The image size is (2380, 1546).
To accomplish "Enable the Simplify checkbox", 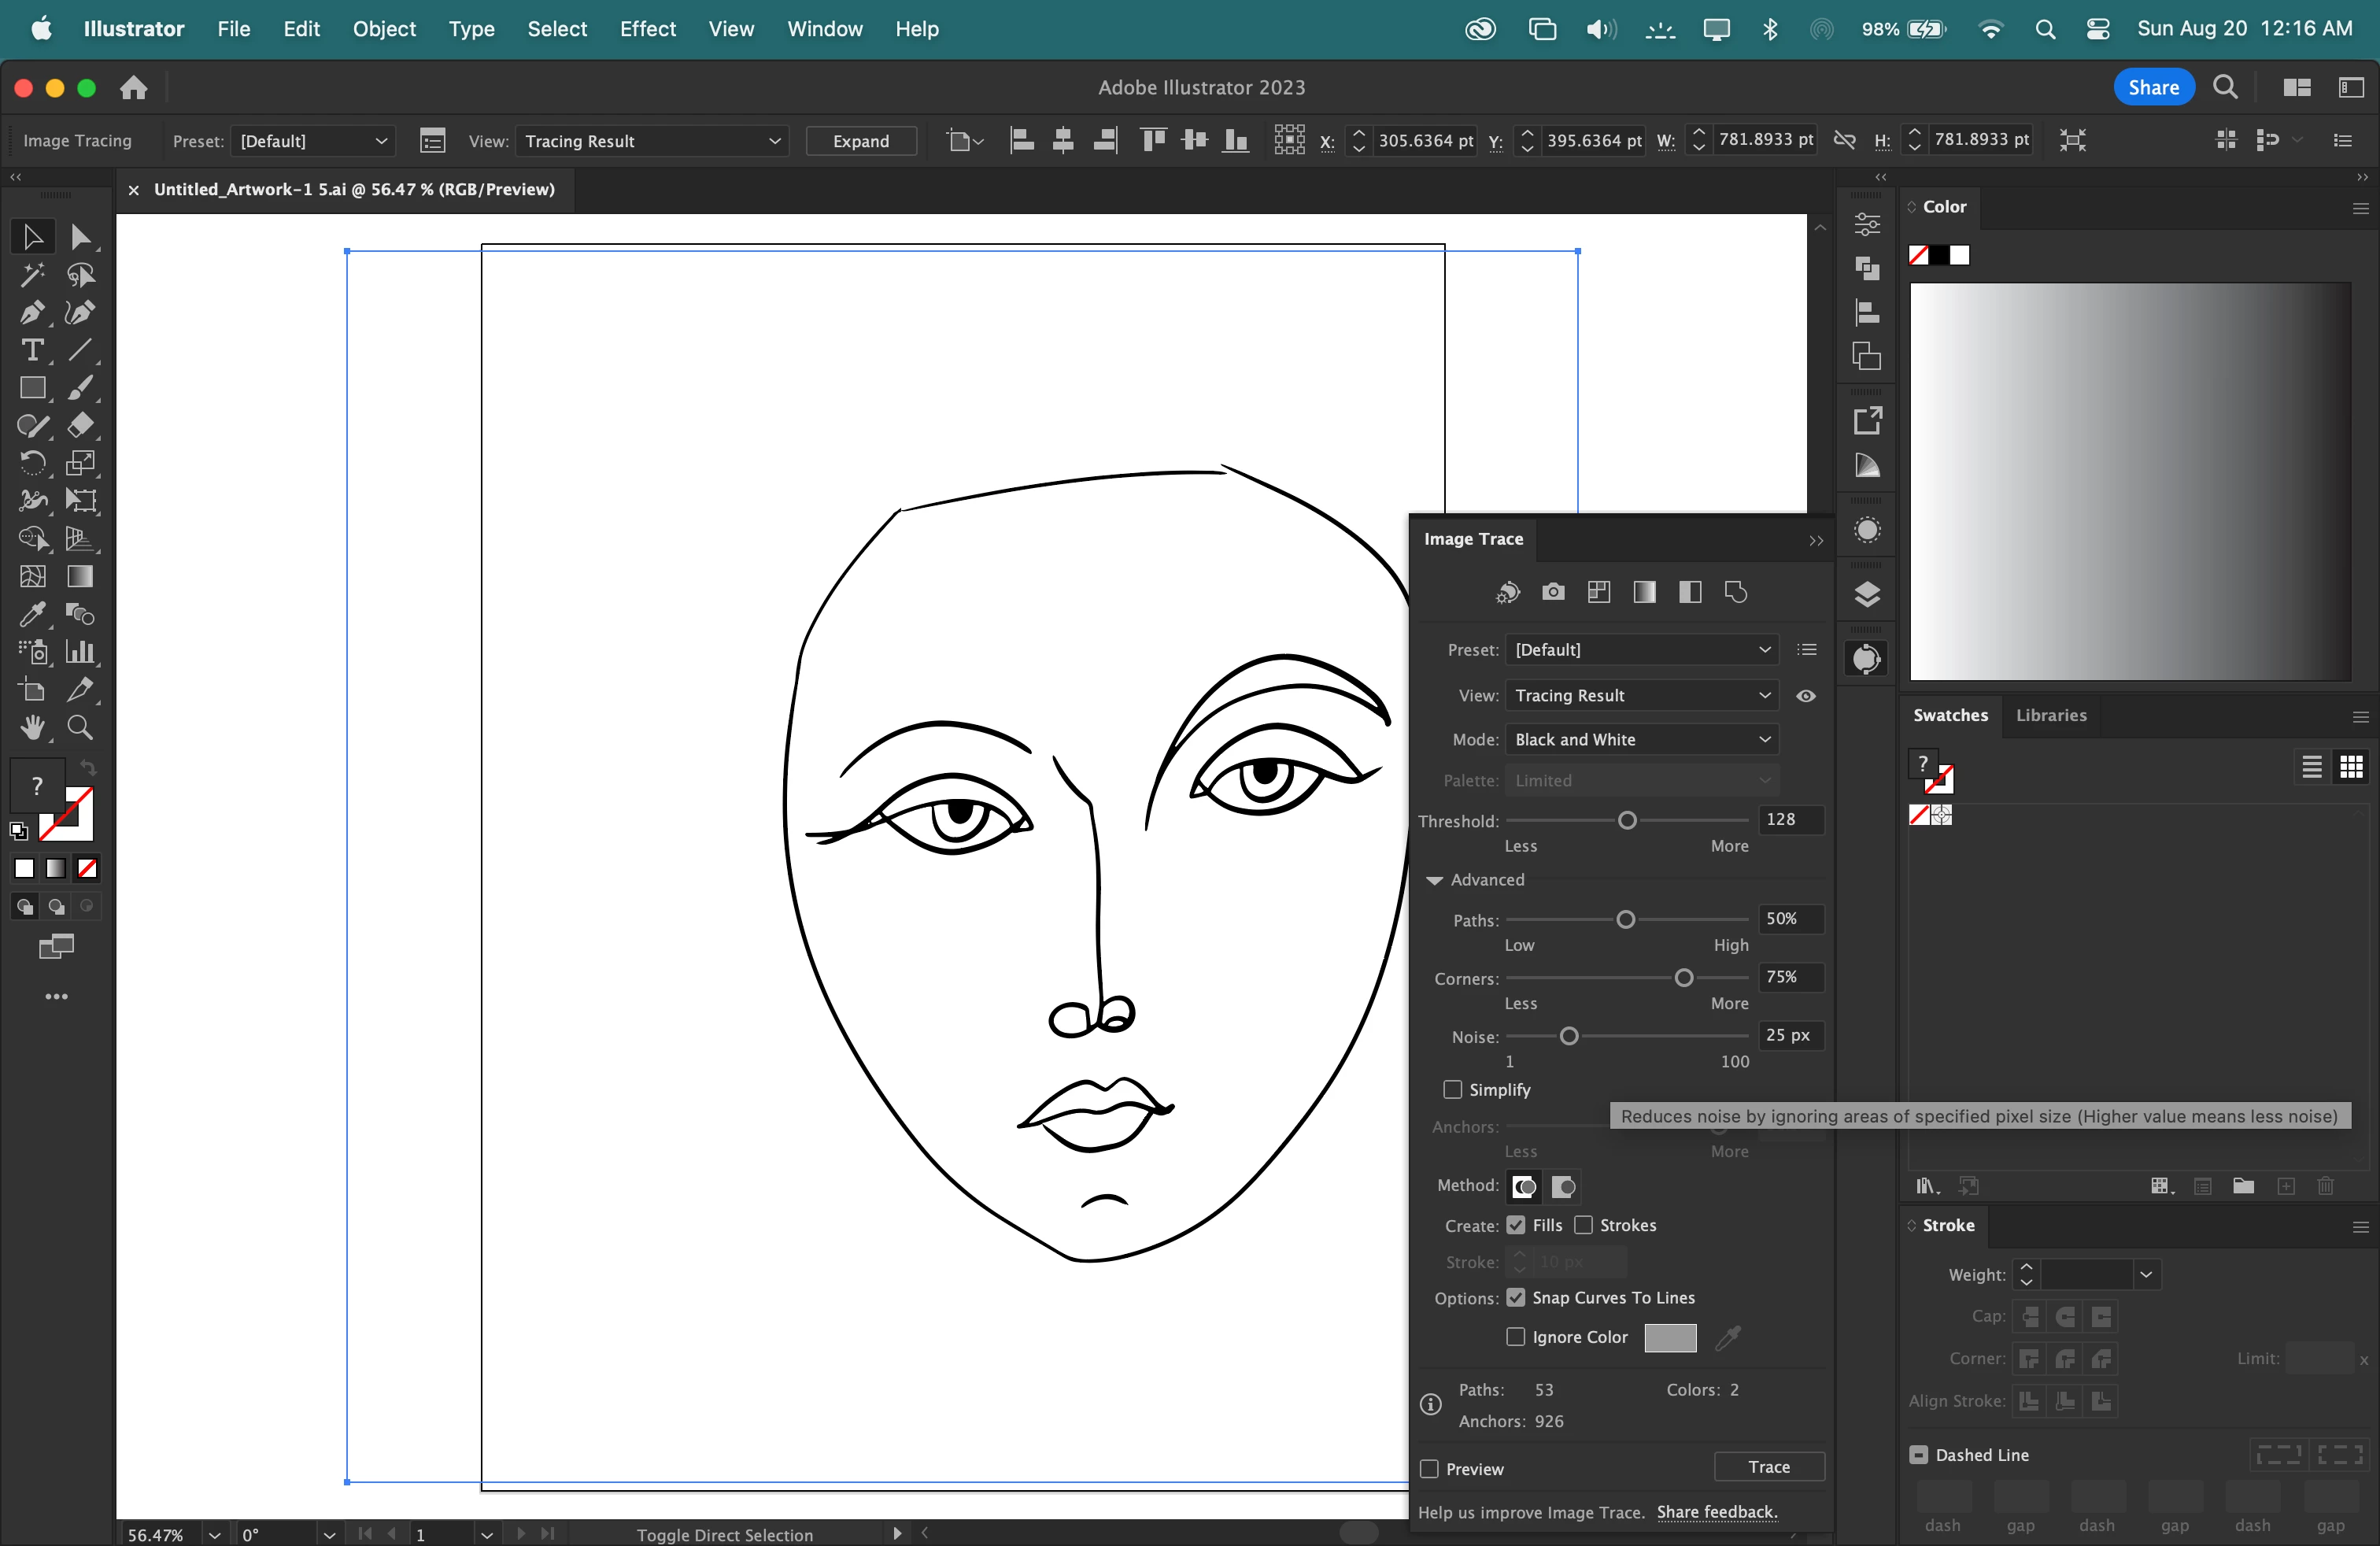I will coord(1453,1089).
